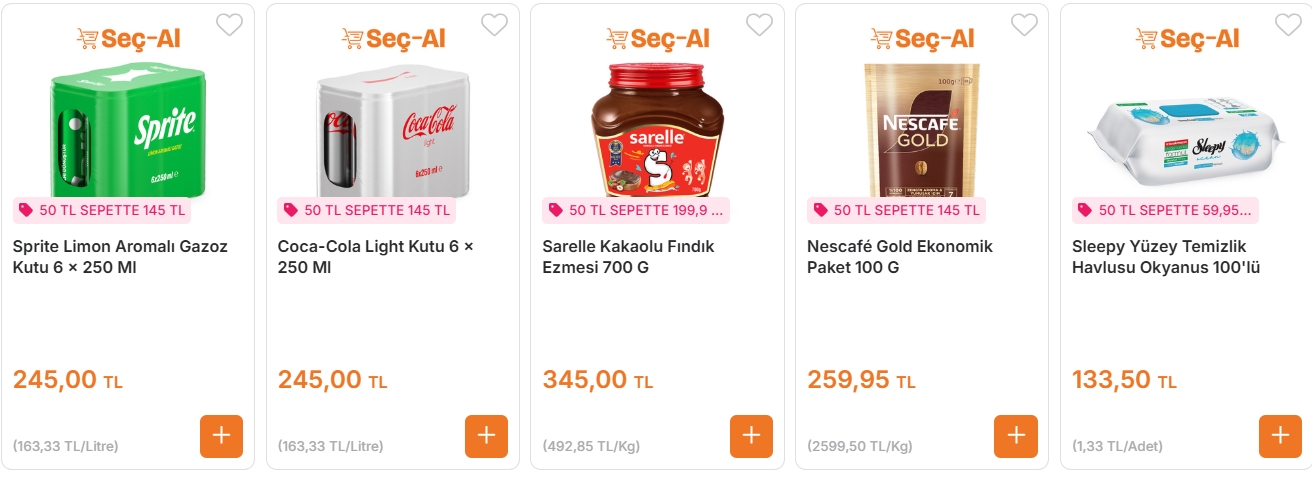Screen dimensions: 1312x477
Task: Favorite the Sprite product with heart icon
Action: 230,25
